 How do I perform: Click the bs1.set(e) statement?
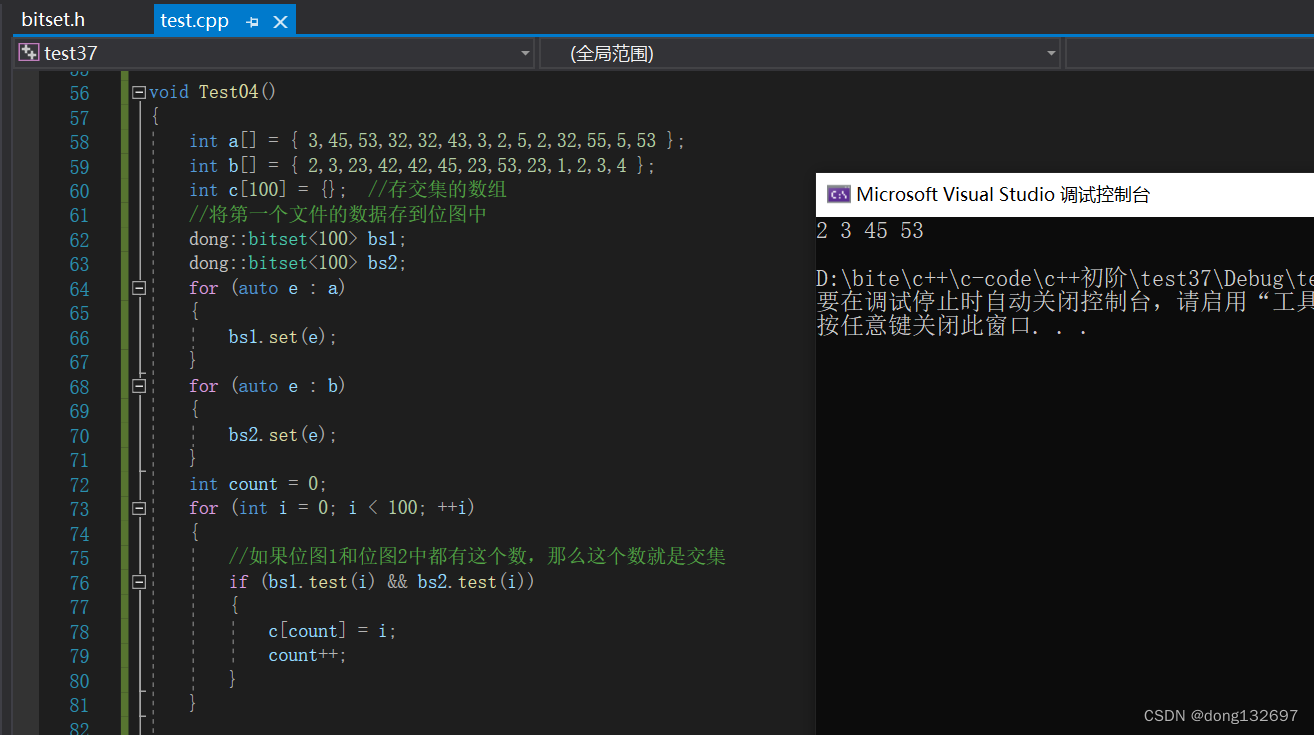pos(283,337)
